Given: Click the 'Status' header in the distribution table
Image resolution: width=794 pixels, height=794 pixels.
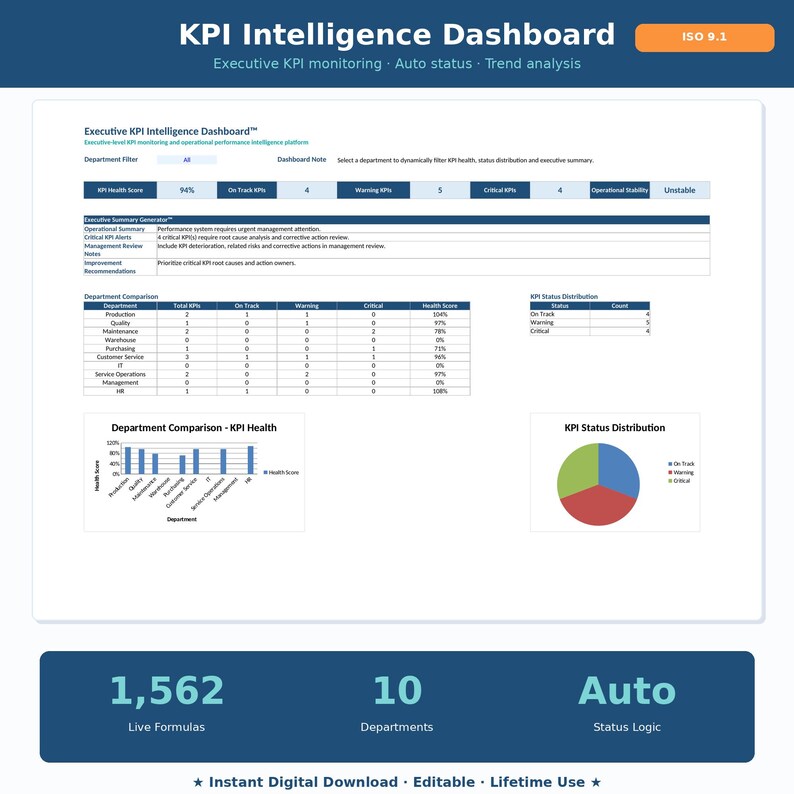Looking at the screenshot, I should (560, 306).
